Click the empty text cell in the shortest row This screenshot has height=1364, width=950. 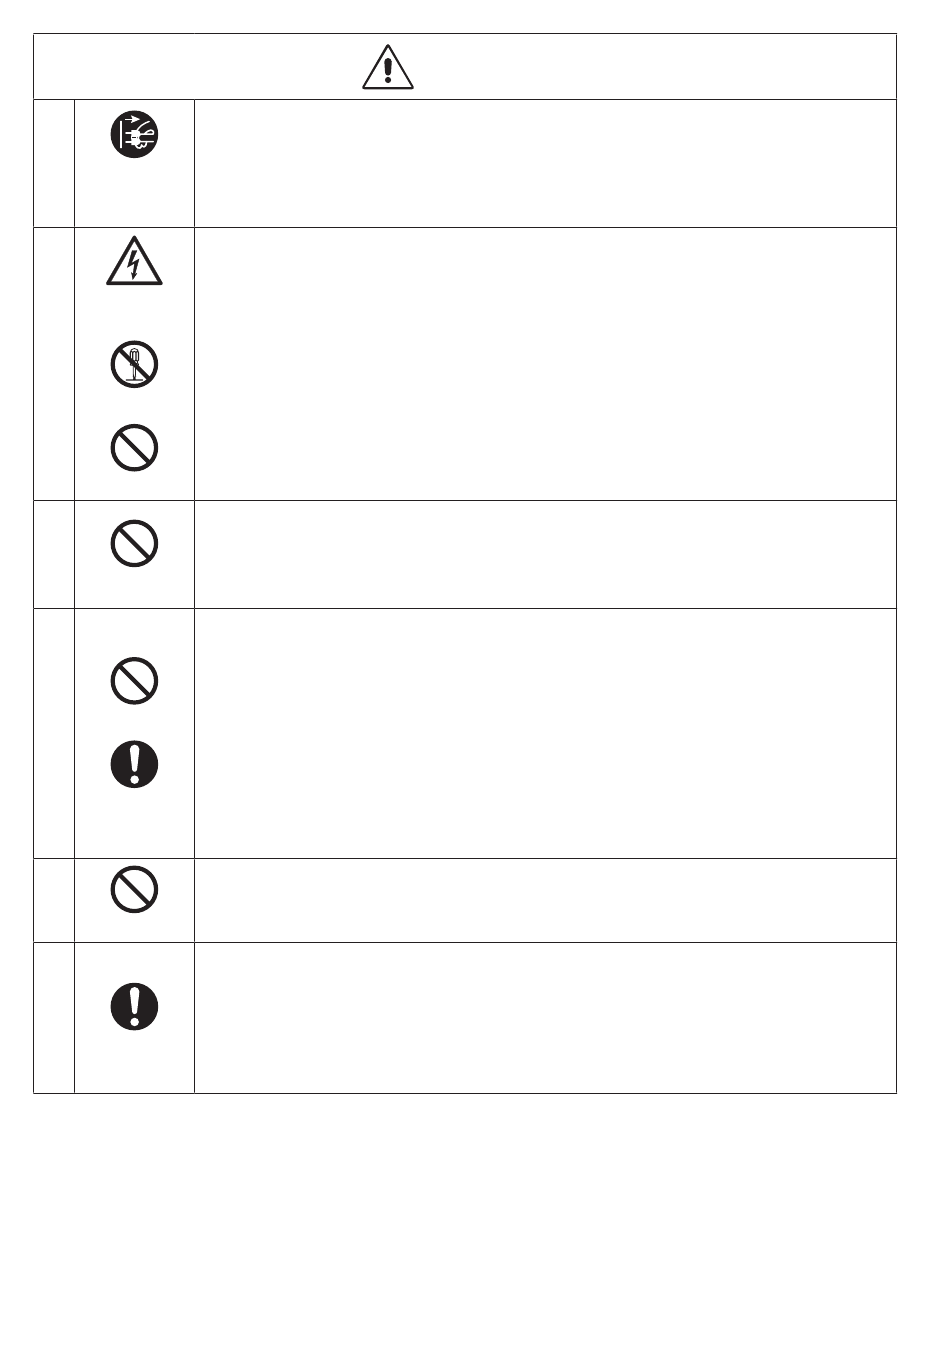545,900
